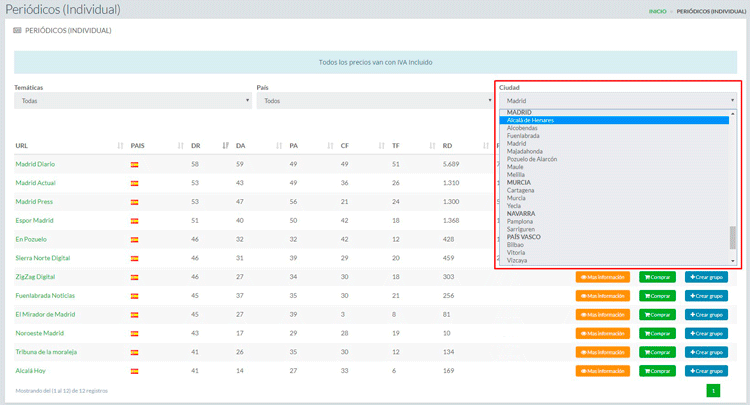The width and height of the screenshot is (750, 405).
Task: Click Mas información for Alcalá Hoy
Action: click(x=603, y=371)
